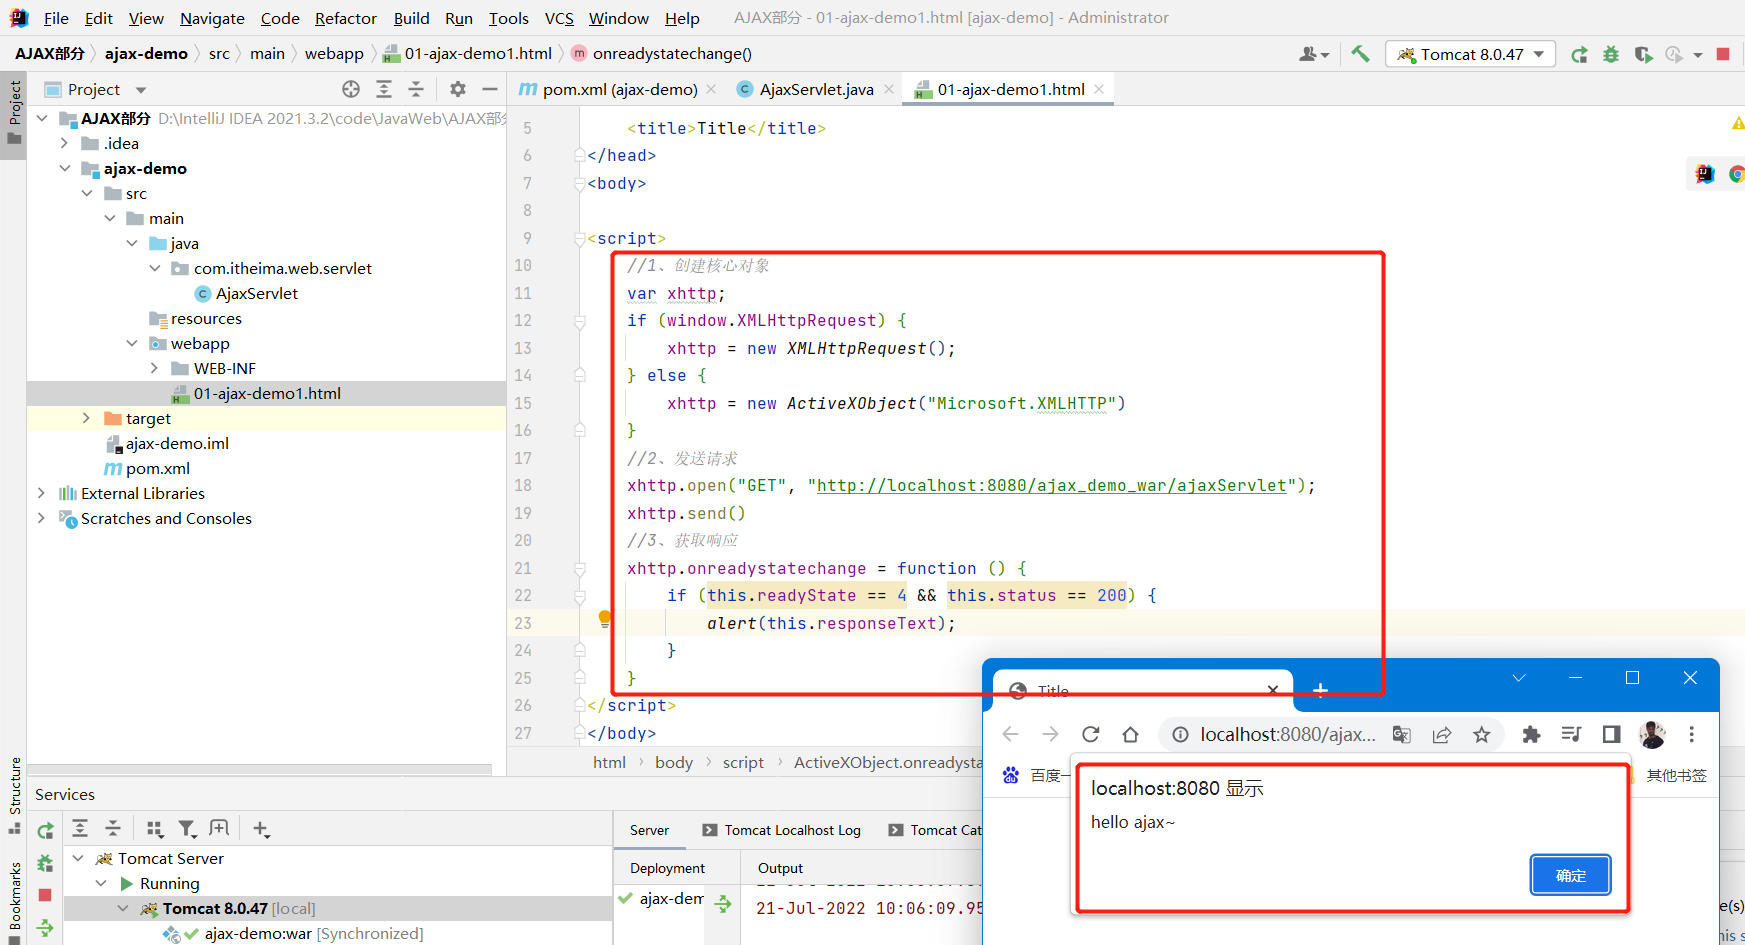Start debugging with the bug icon
The height and width of the screenshot is (945, 1745).
pyautogui.click(x=1611, y=54)
